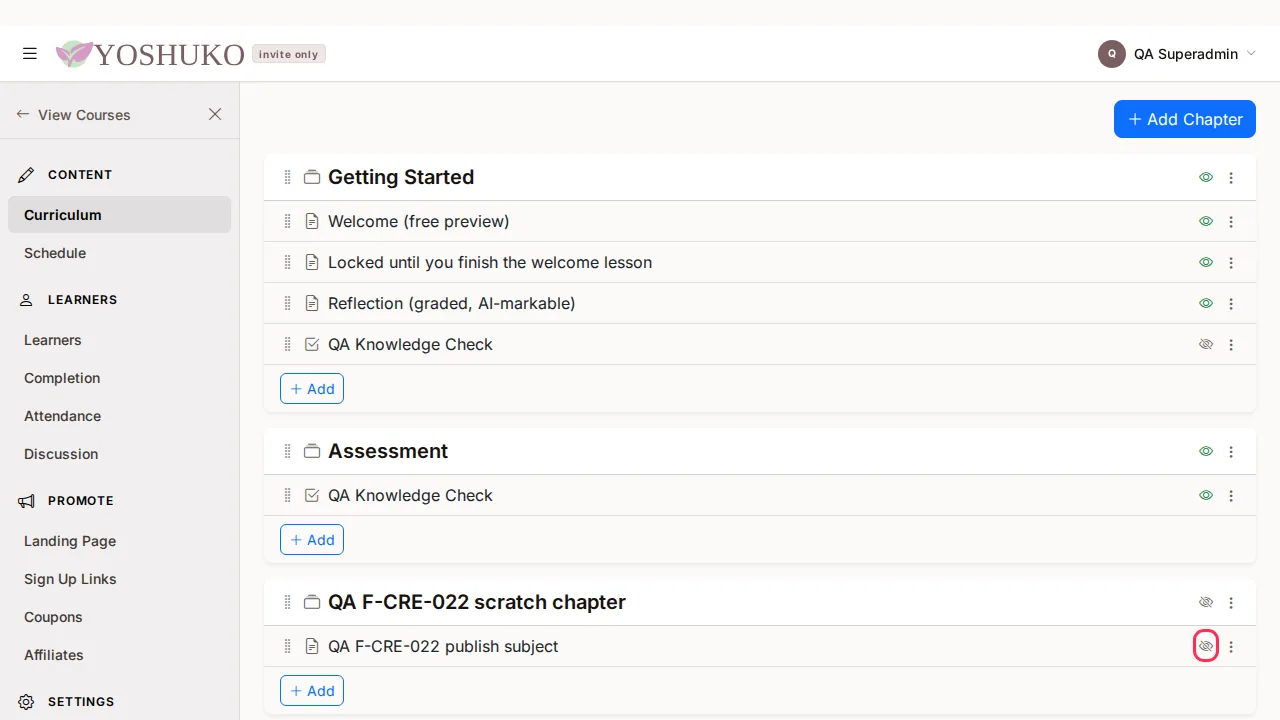Image resolution: width=1280 pixels, height=720 pixels.
Task: Click Add under the Assessment chapter
Action: pos(312,540)
